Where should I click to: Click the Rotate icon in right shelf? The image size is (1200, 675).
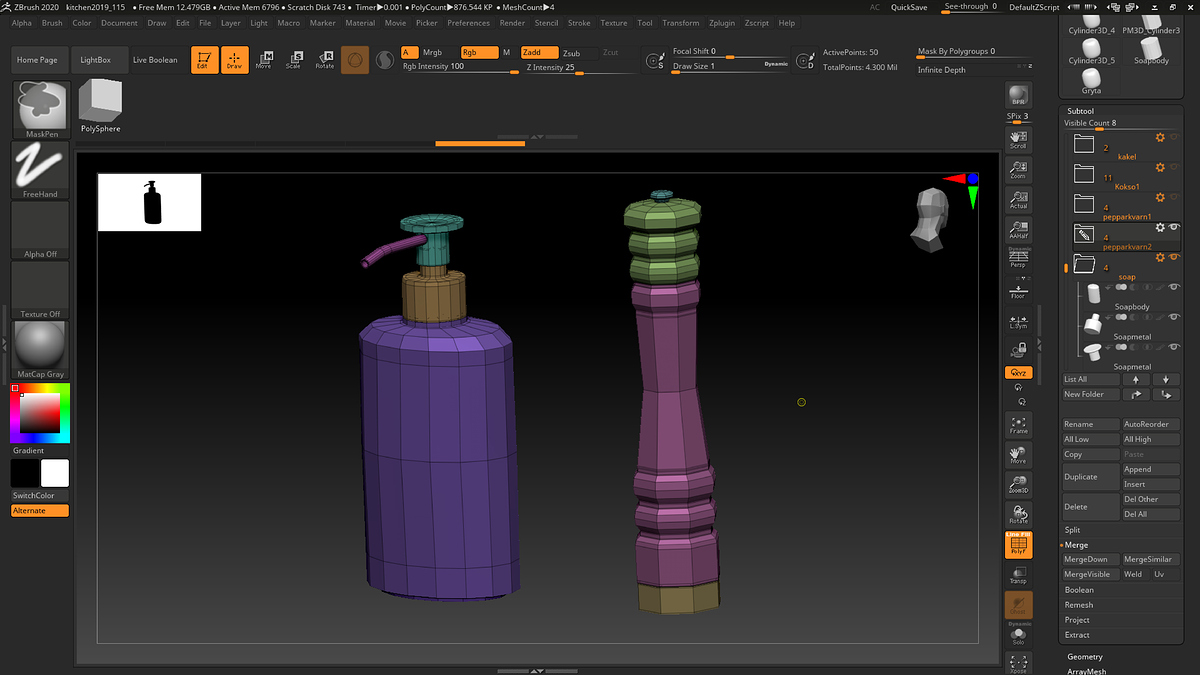click(1018, 514)
